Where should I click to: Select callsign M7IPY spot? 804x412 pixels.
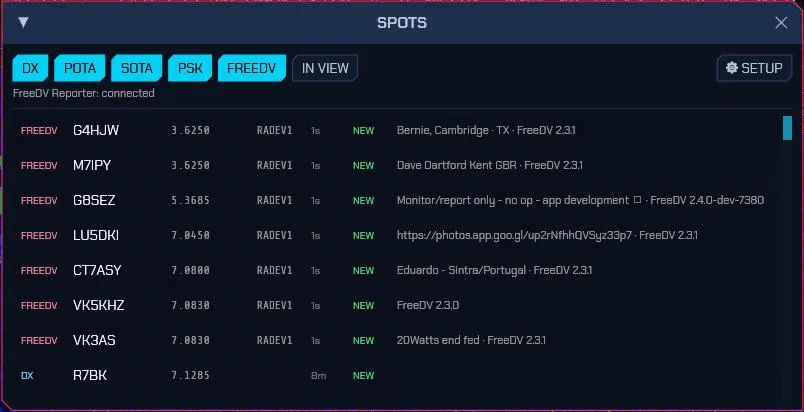click(x=92, y=166)
